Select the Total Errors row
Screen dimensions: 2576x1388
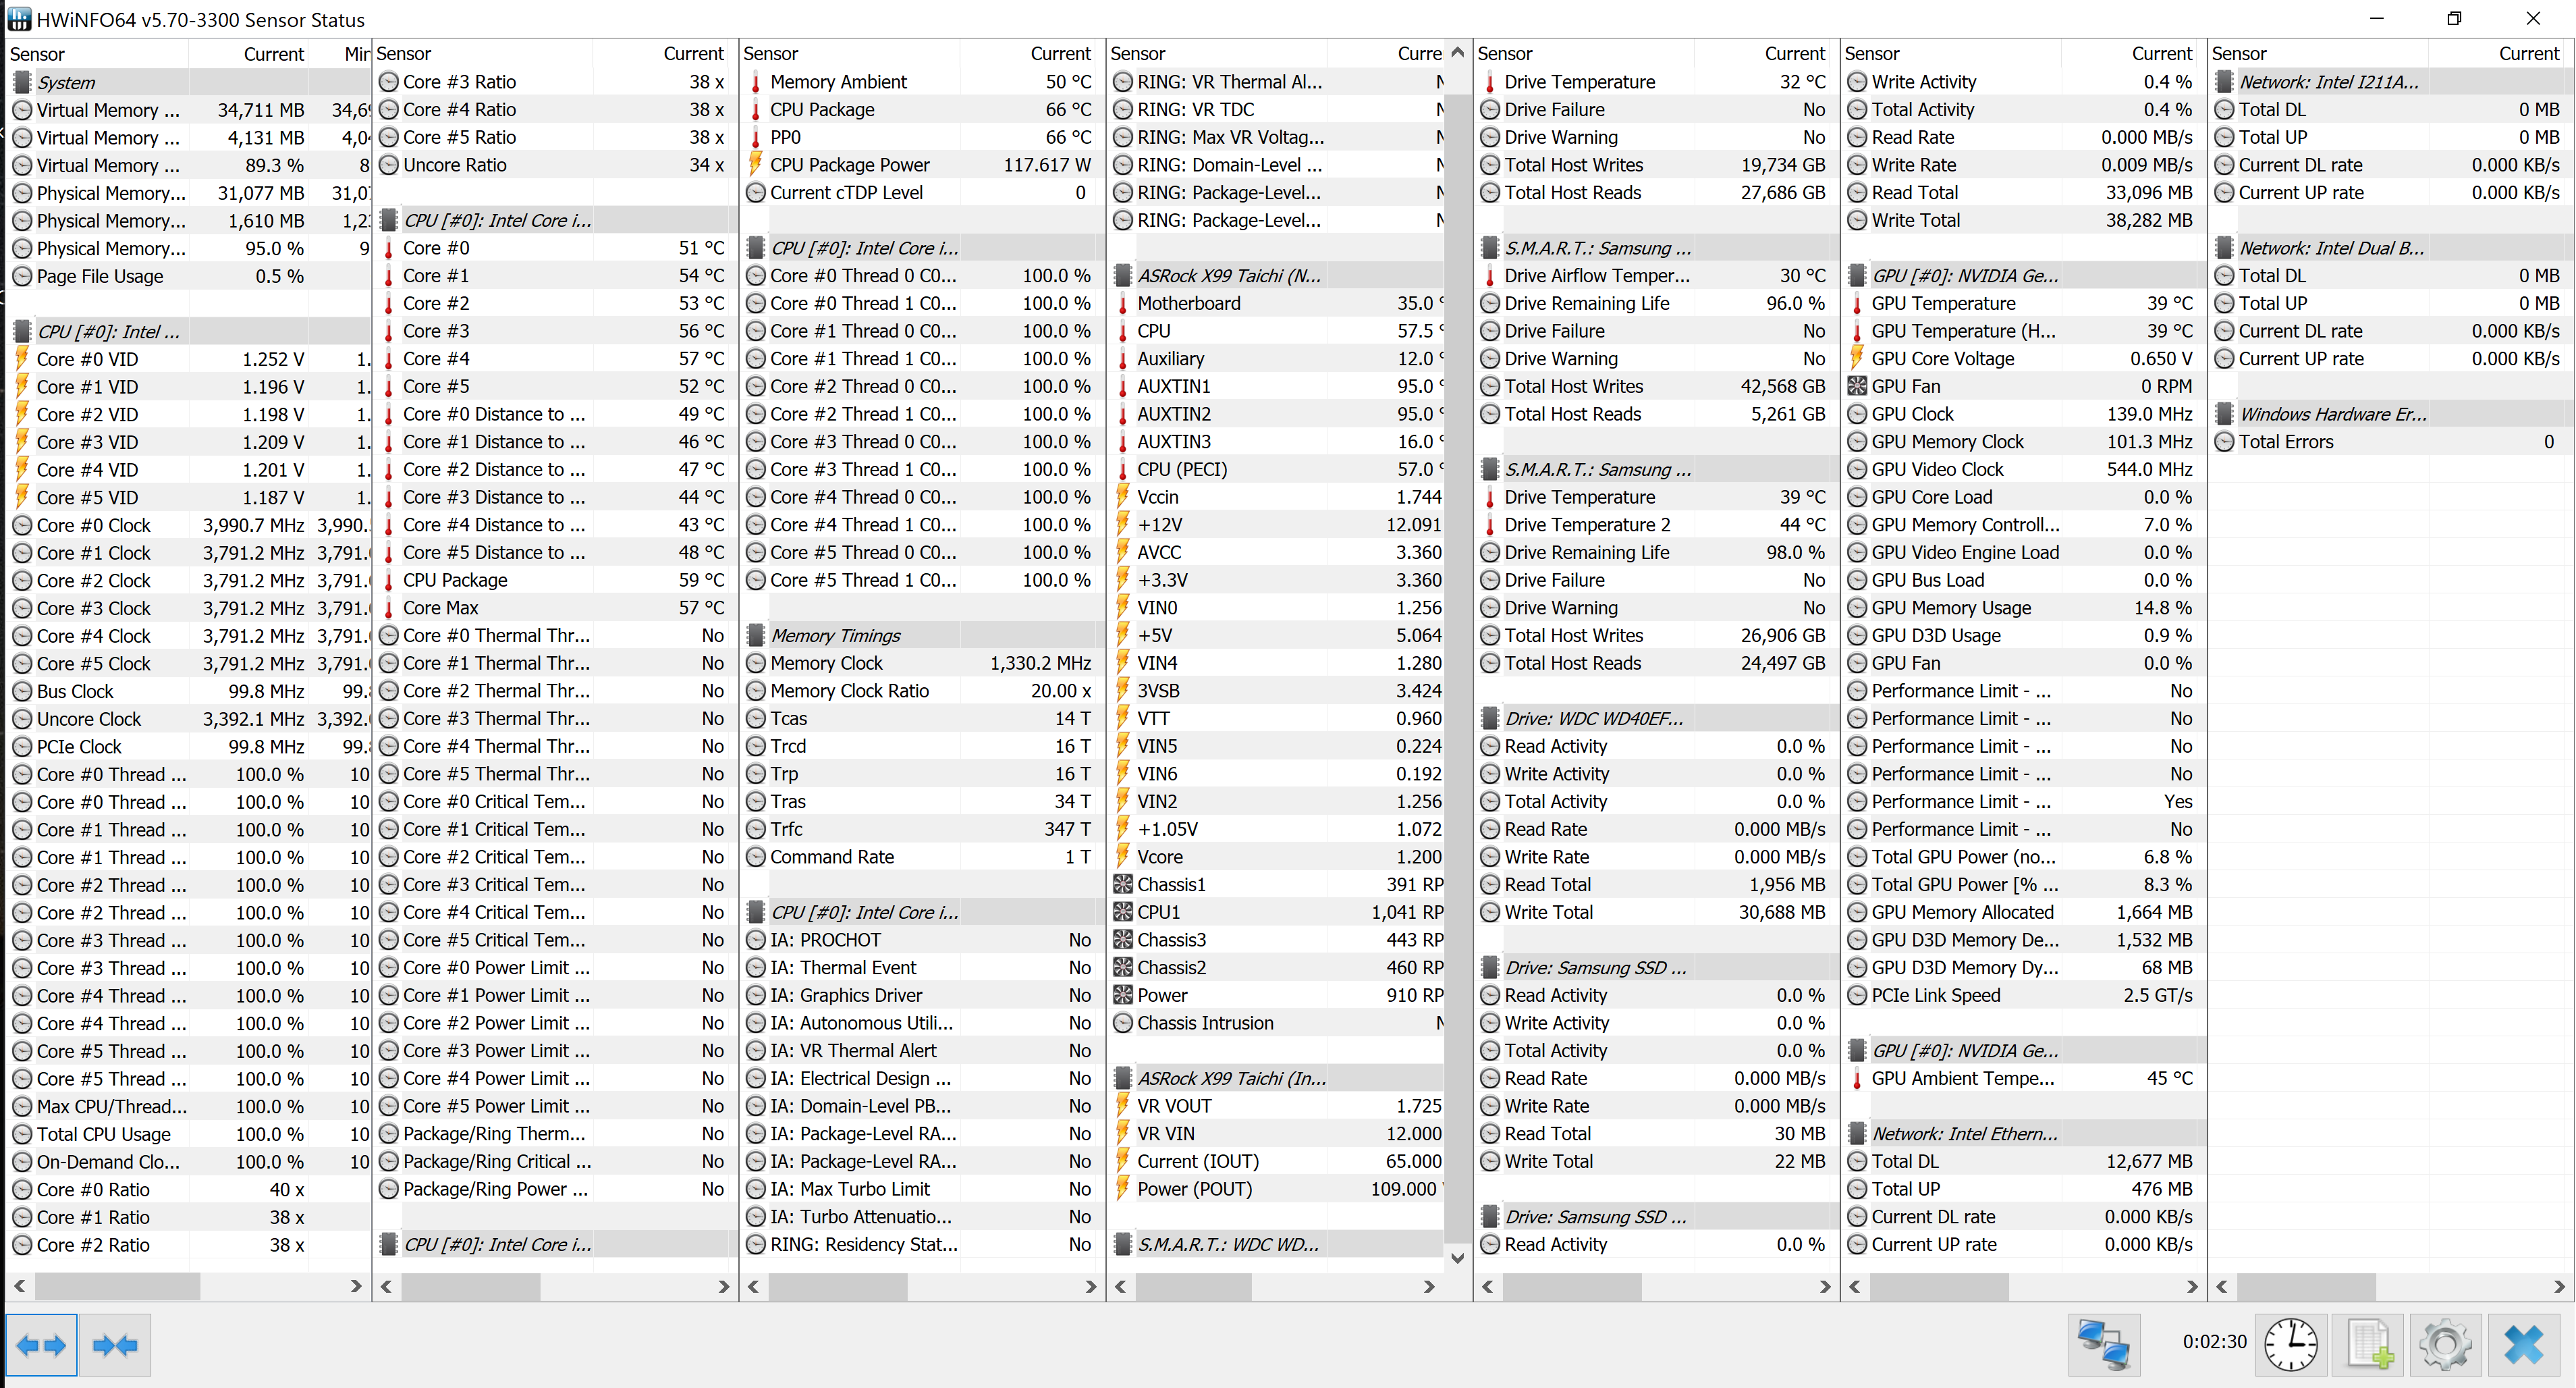click(2286, 442)
